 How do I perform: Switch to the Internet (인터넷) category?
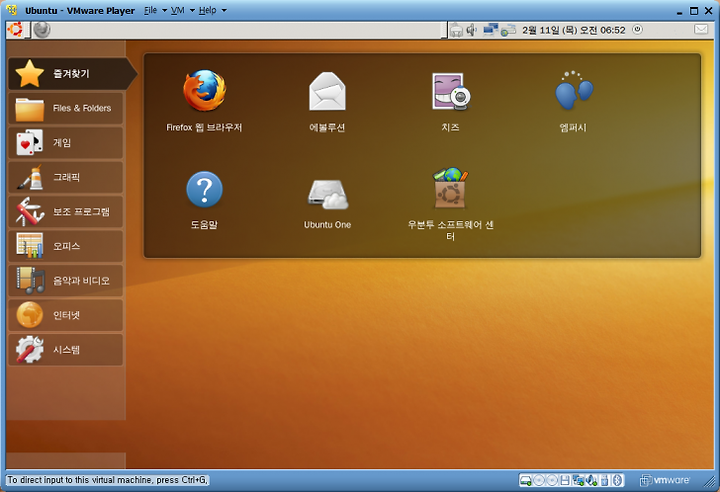[66, 315]
